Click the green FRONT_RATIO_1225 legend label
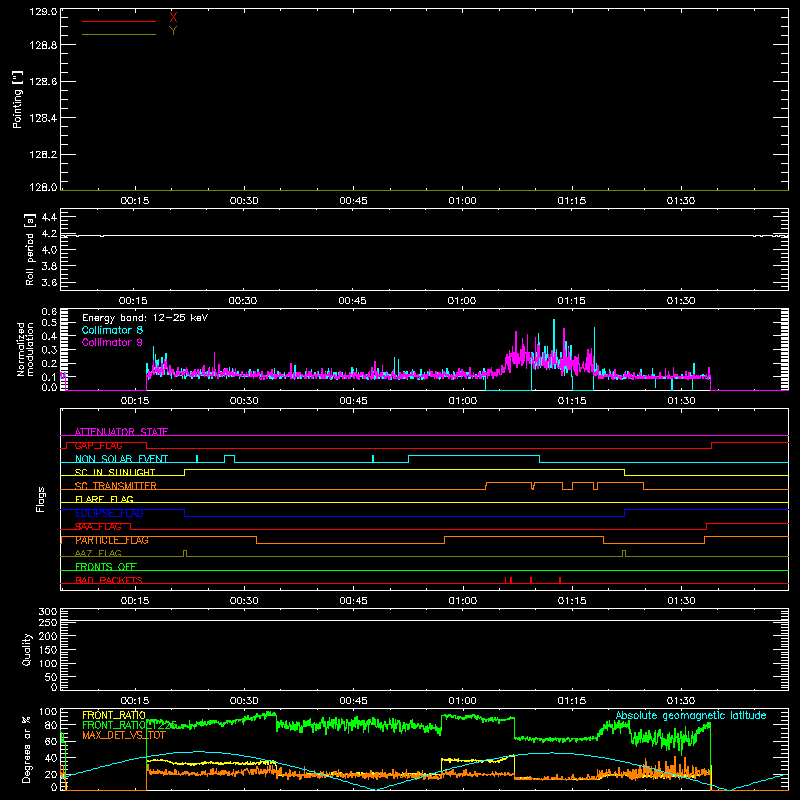 (130, 725)
